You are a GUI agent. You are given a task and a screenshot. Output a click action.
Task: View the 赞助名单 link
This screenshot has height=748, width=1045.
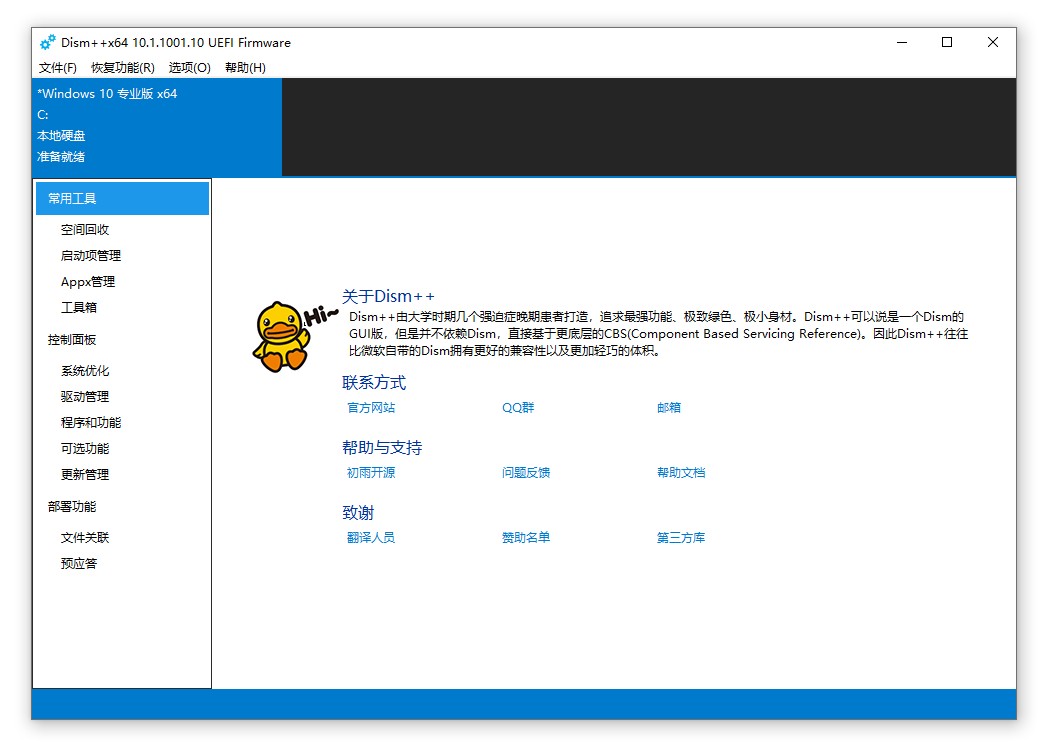click(x=526, y=537)
